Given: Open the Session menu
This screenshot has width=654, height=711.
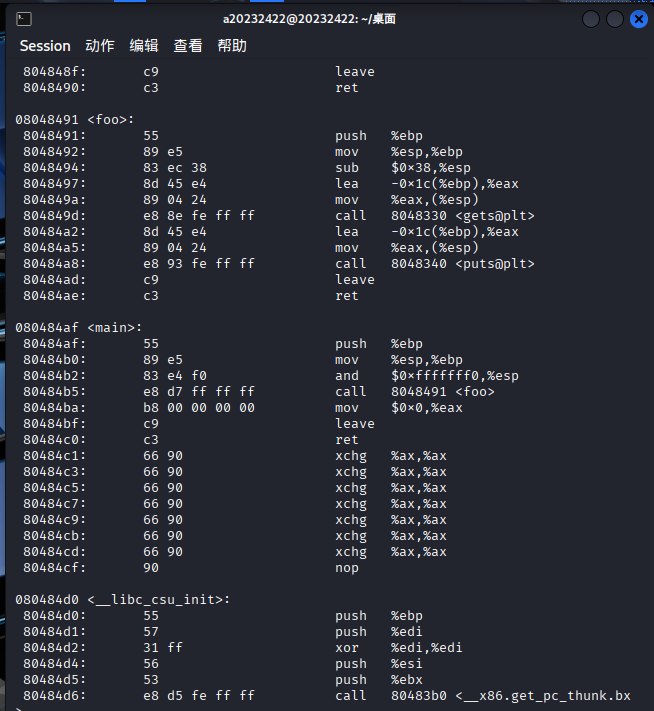Looking at the screenshot, I should click(x=45, y=46).
